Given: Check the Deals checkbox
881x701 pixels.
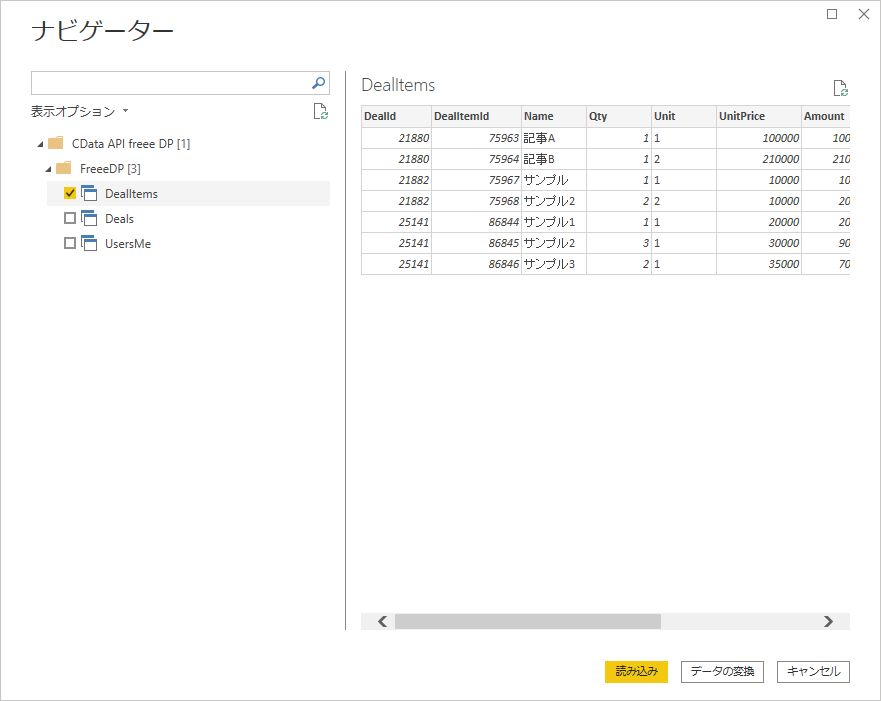Looking at the screenshot, I should pyautogui.click(x=70, y=218).
